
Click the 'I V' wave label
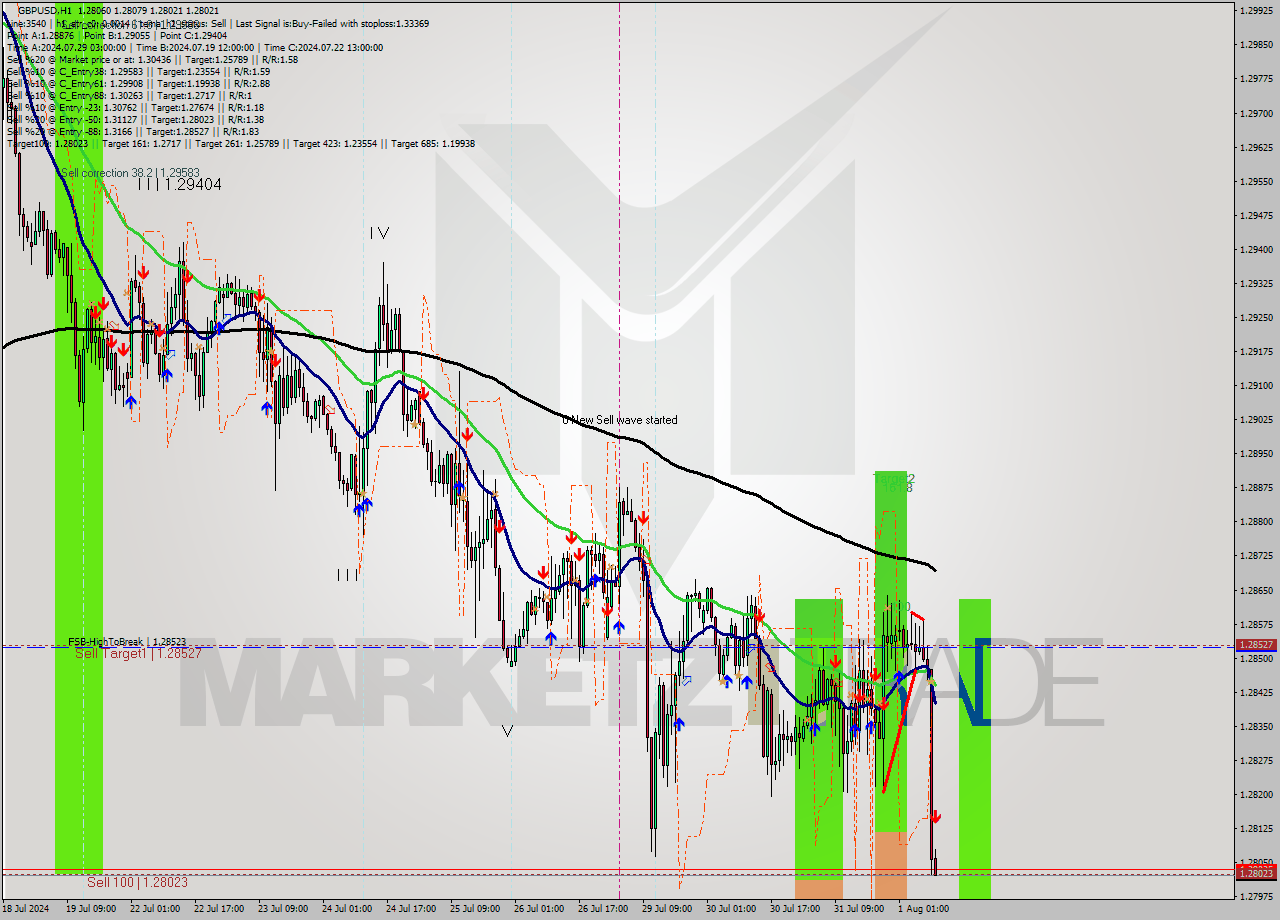(379, 233)
